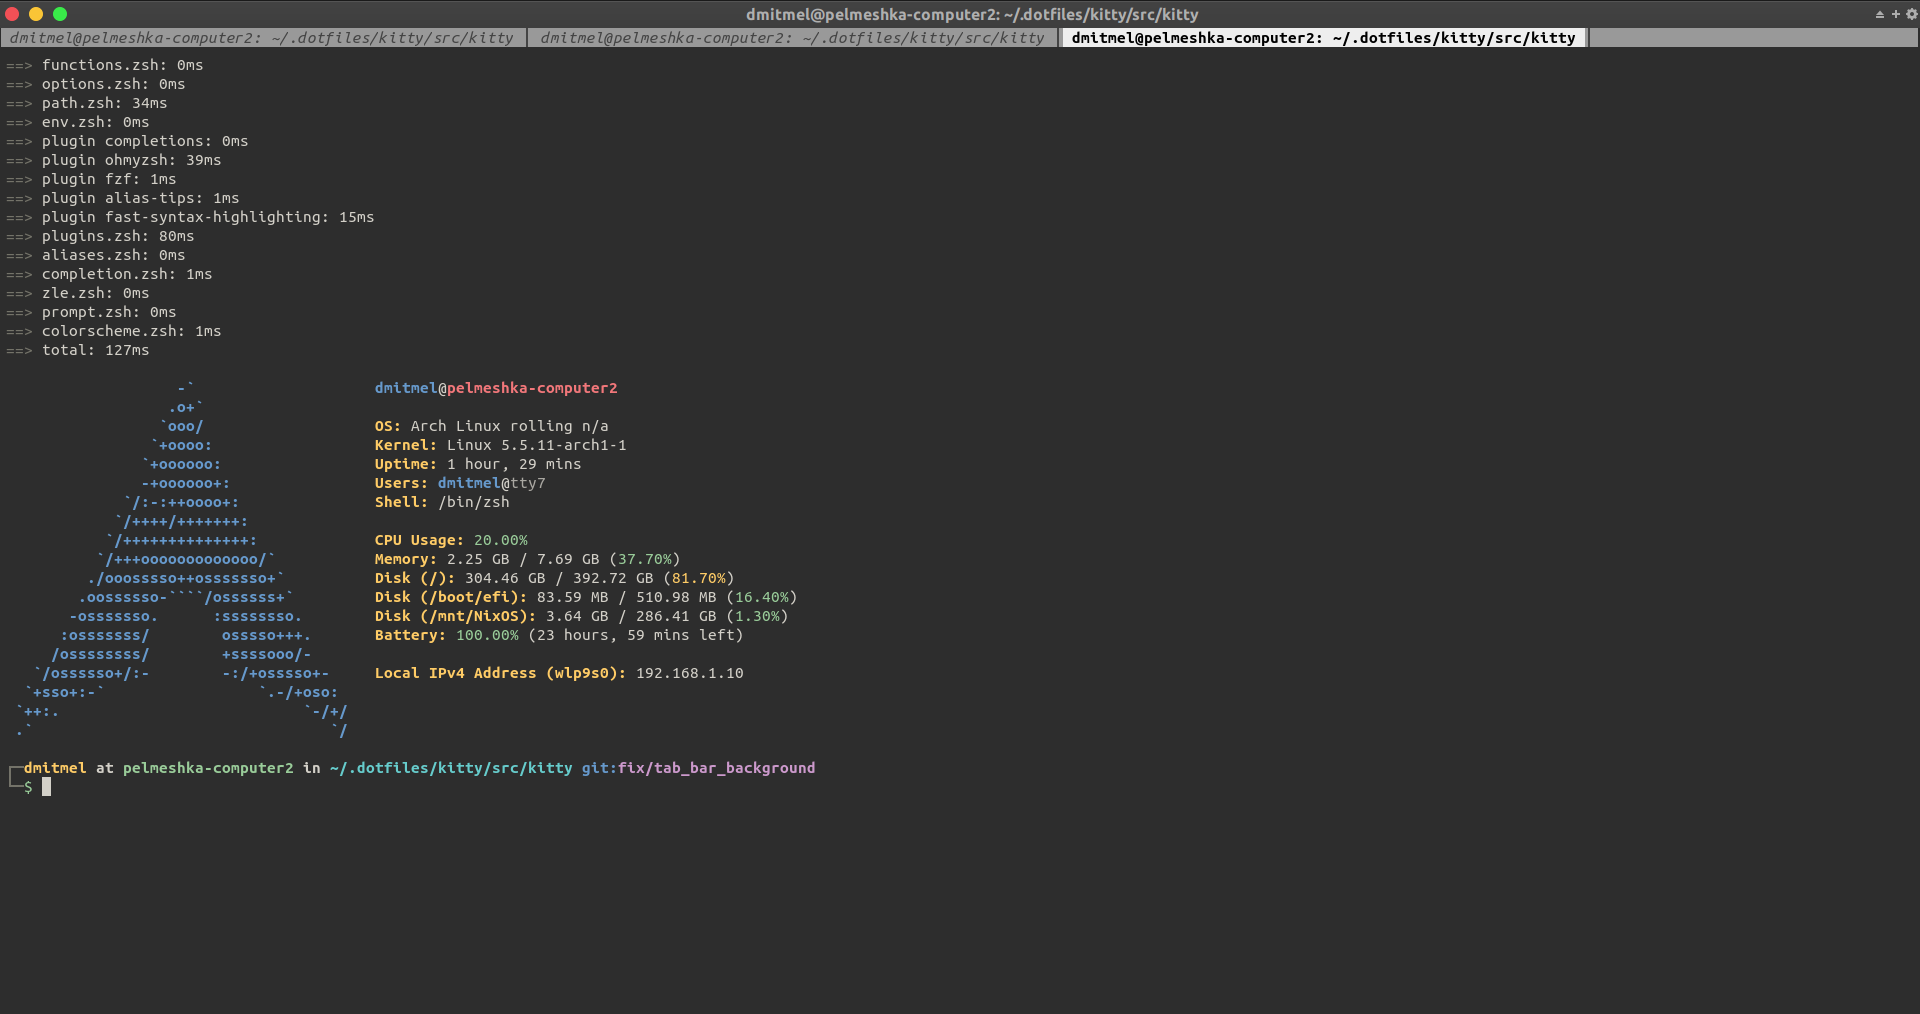Viewport: 1920px width, 1014px height.
Task: Click the Arch Linux ASCII art logo
Action: [181, 559]
